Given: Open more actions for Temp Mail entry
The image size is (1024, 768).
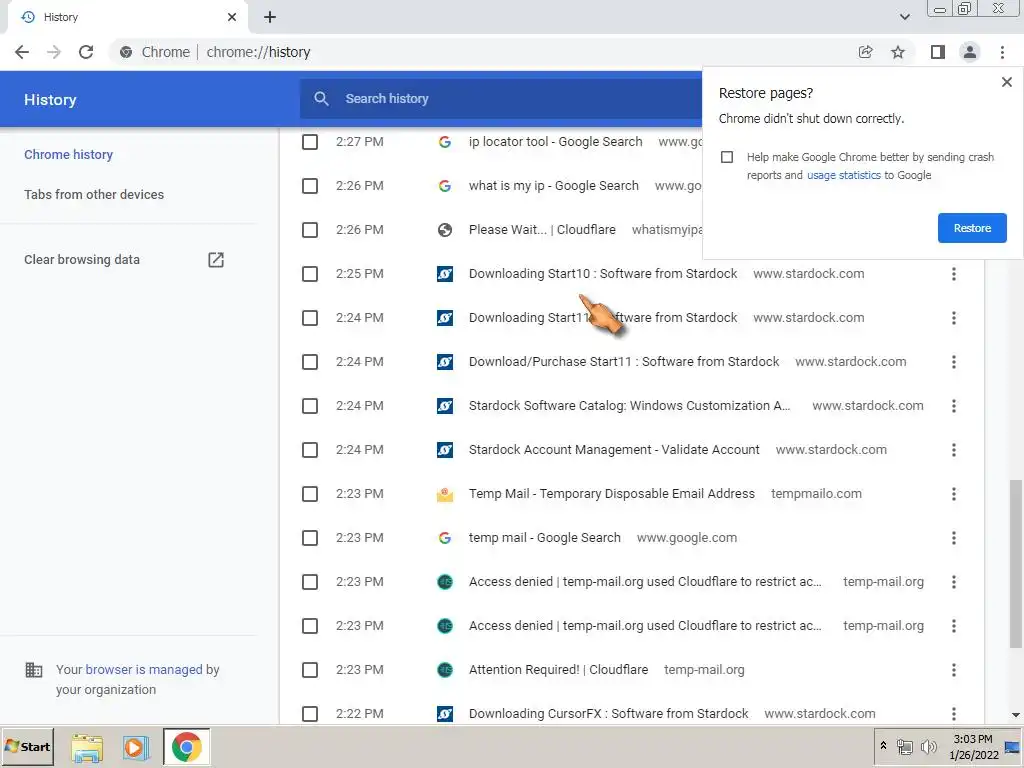Looking at the screenshot, I should (x=953, y=494).
